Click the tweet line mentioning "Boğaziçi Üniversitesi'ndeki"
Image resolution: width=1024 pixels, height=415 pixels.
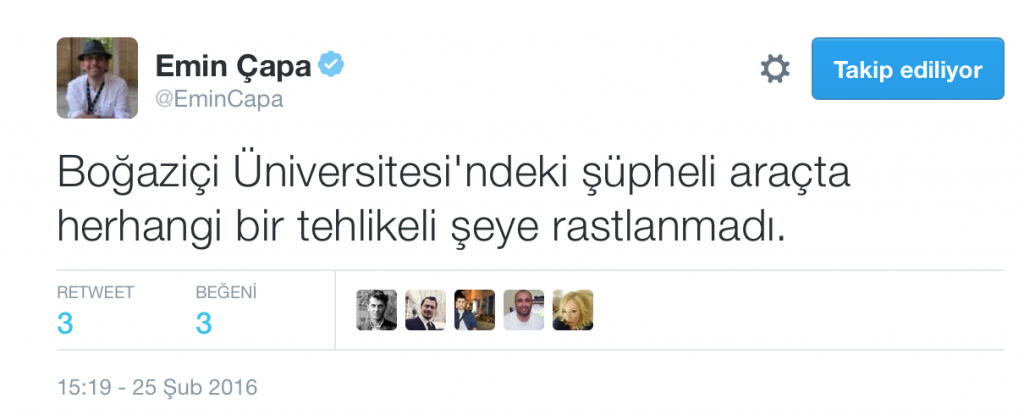point(453,175)
